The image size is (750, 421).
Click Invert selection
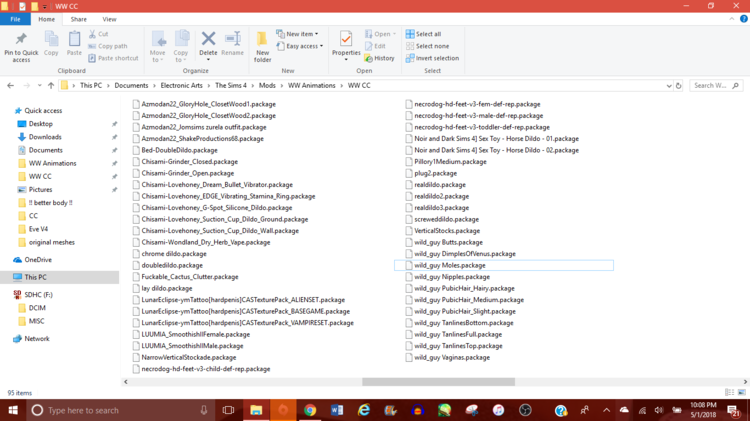tap(432, 58)
